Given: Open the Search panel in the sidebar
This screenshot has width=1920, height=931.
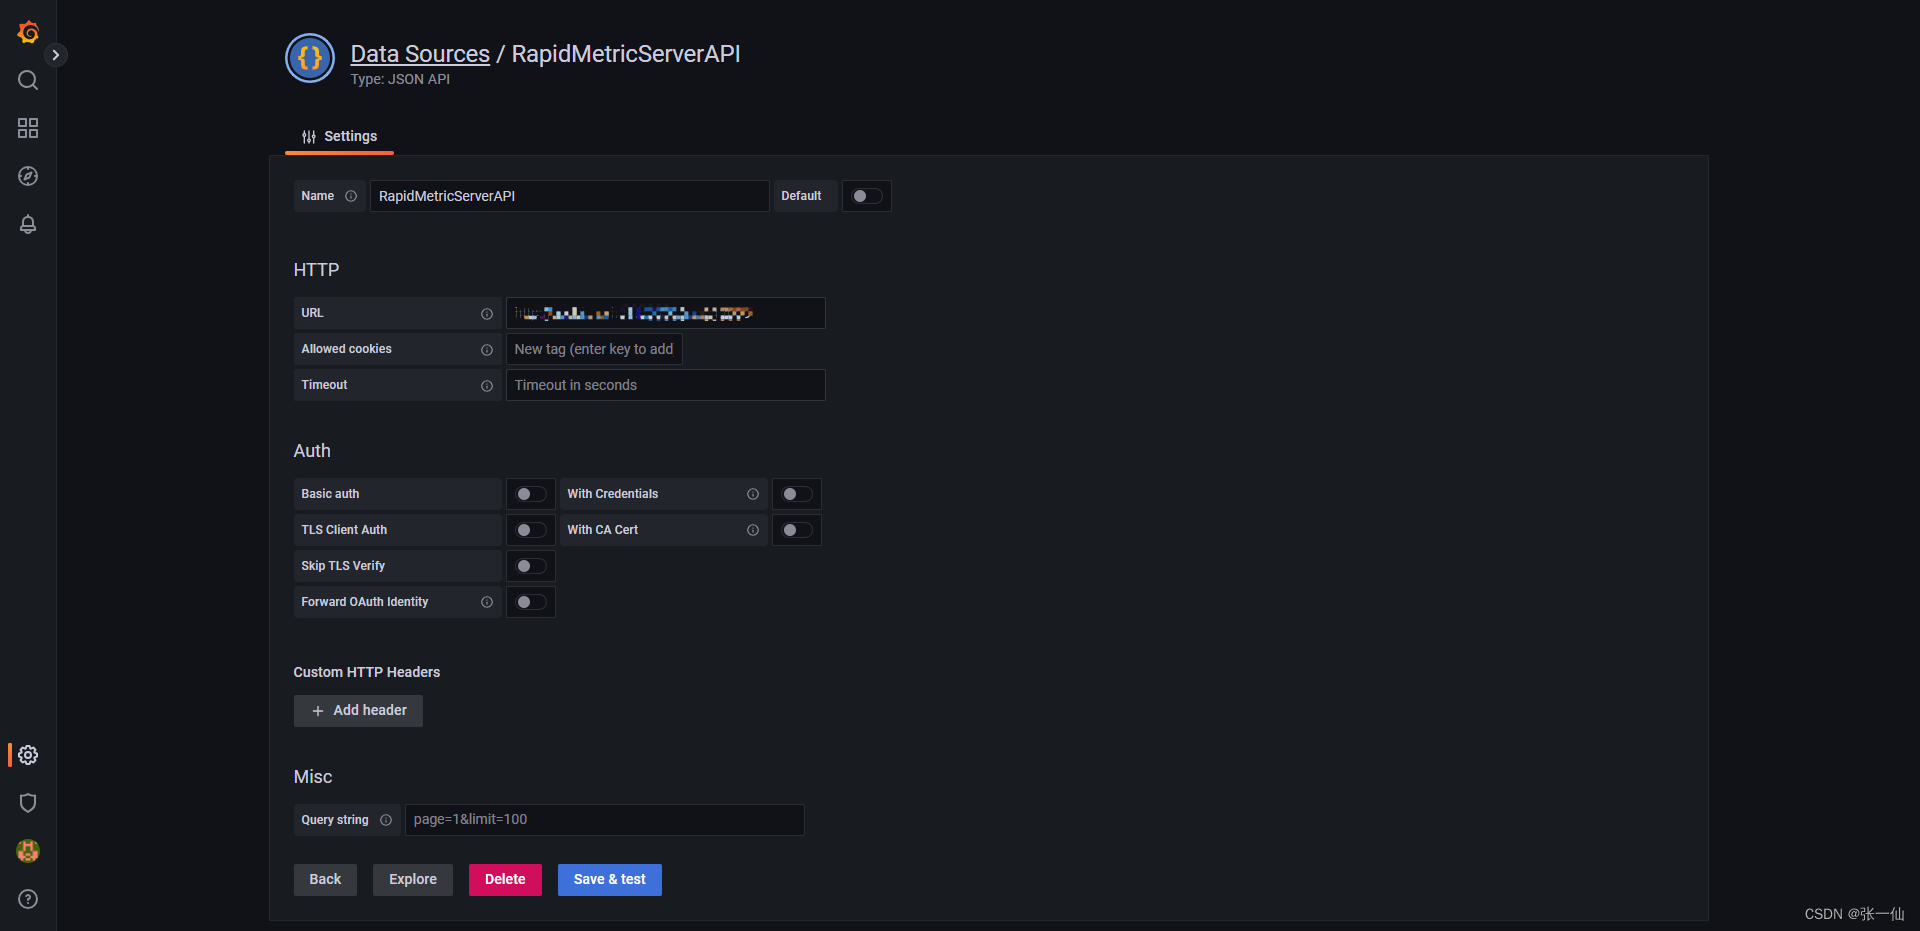Looking at the screenshot, I should (27, 80).
